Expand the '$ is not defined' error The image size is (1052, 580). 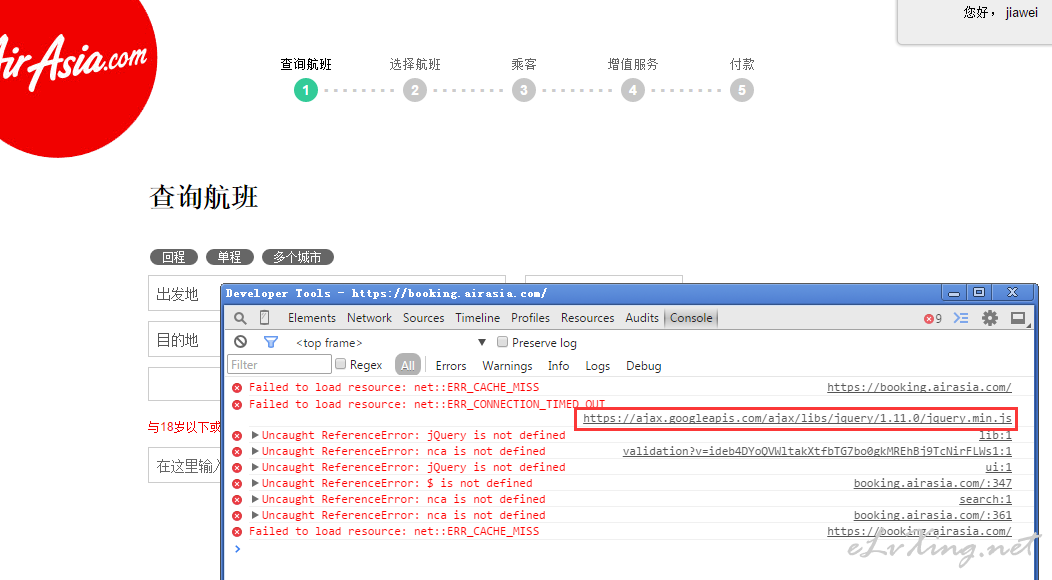click(255, 483)
